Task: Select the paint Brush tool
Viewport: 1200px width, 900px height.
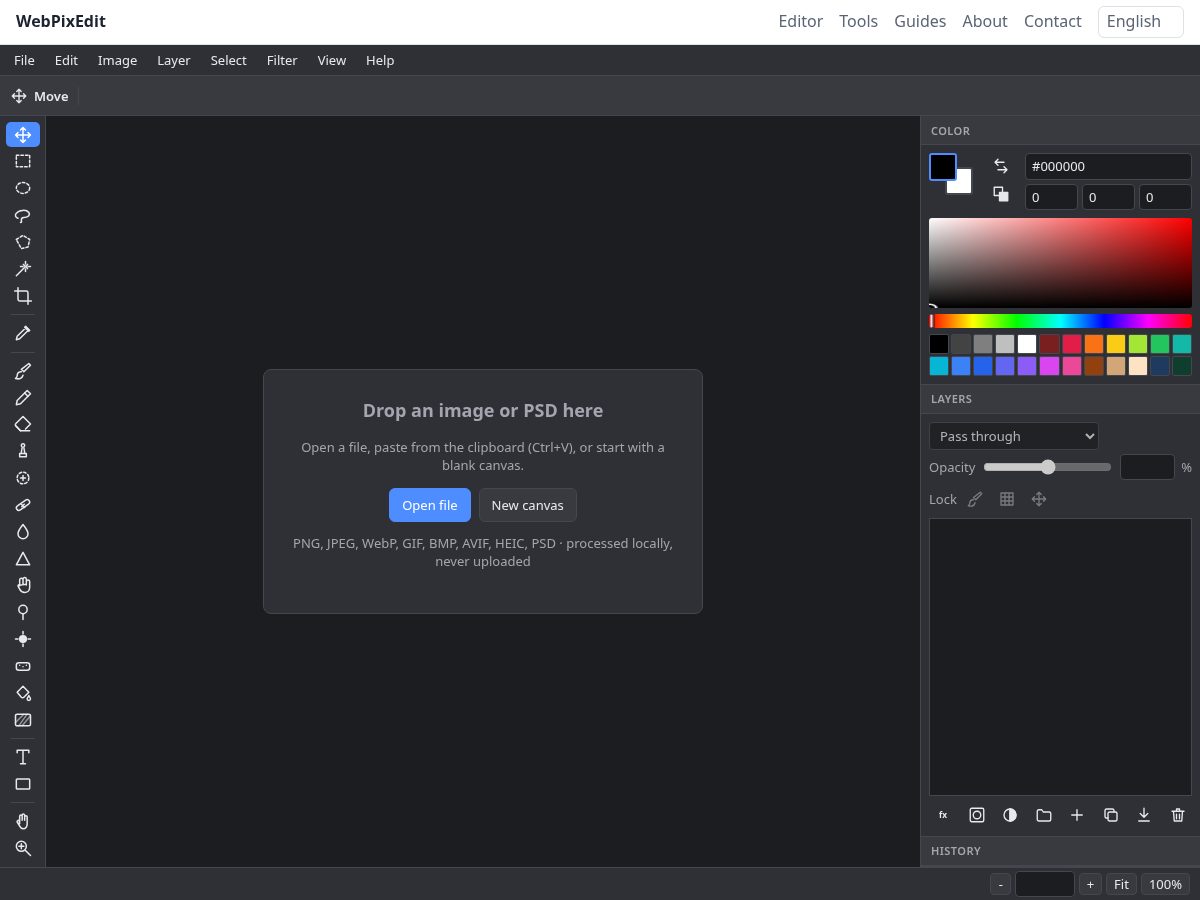Action: [x=23, y=371]
